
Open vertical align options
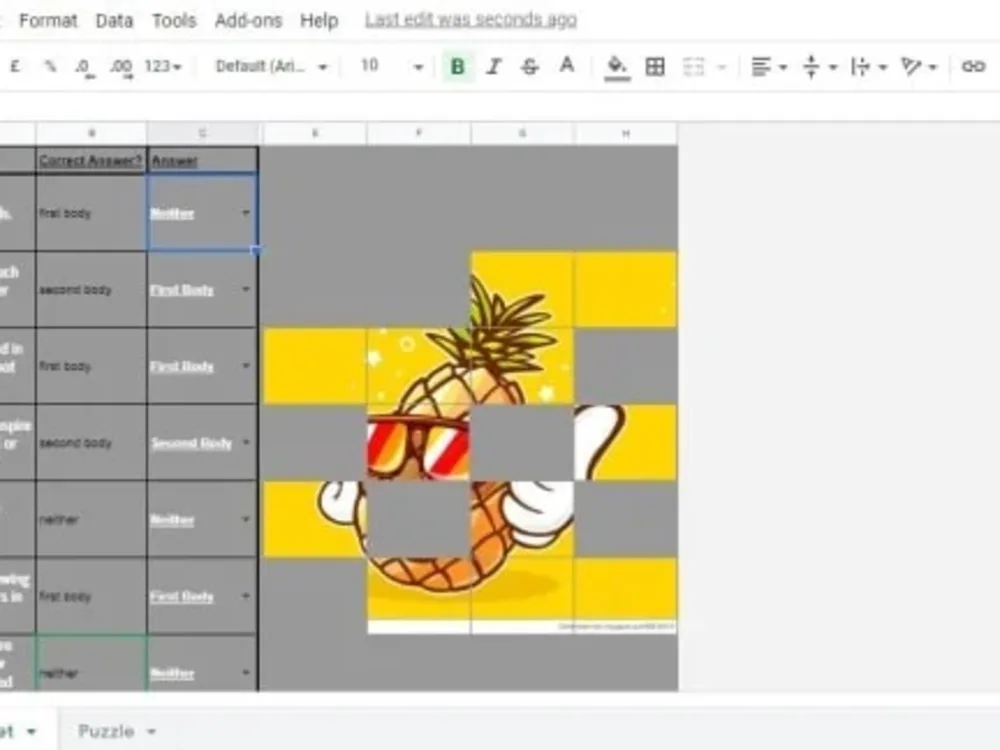point(819,66)
